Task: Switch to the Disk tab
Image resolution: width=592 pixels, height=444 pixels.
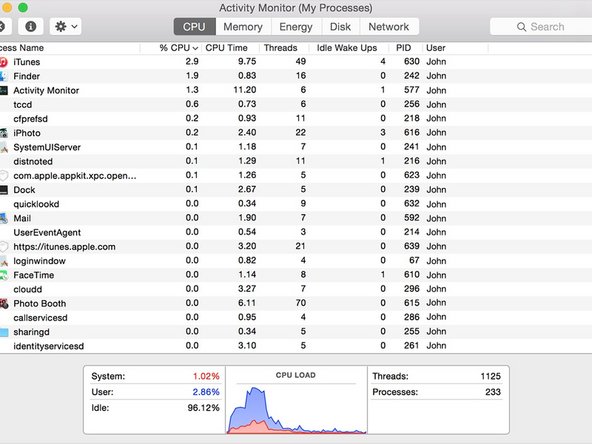Action: point(340,27)
